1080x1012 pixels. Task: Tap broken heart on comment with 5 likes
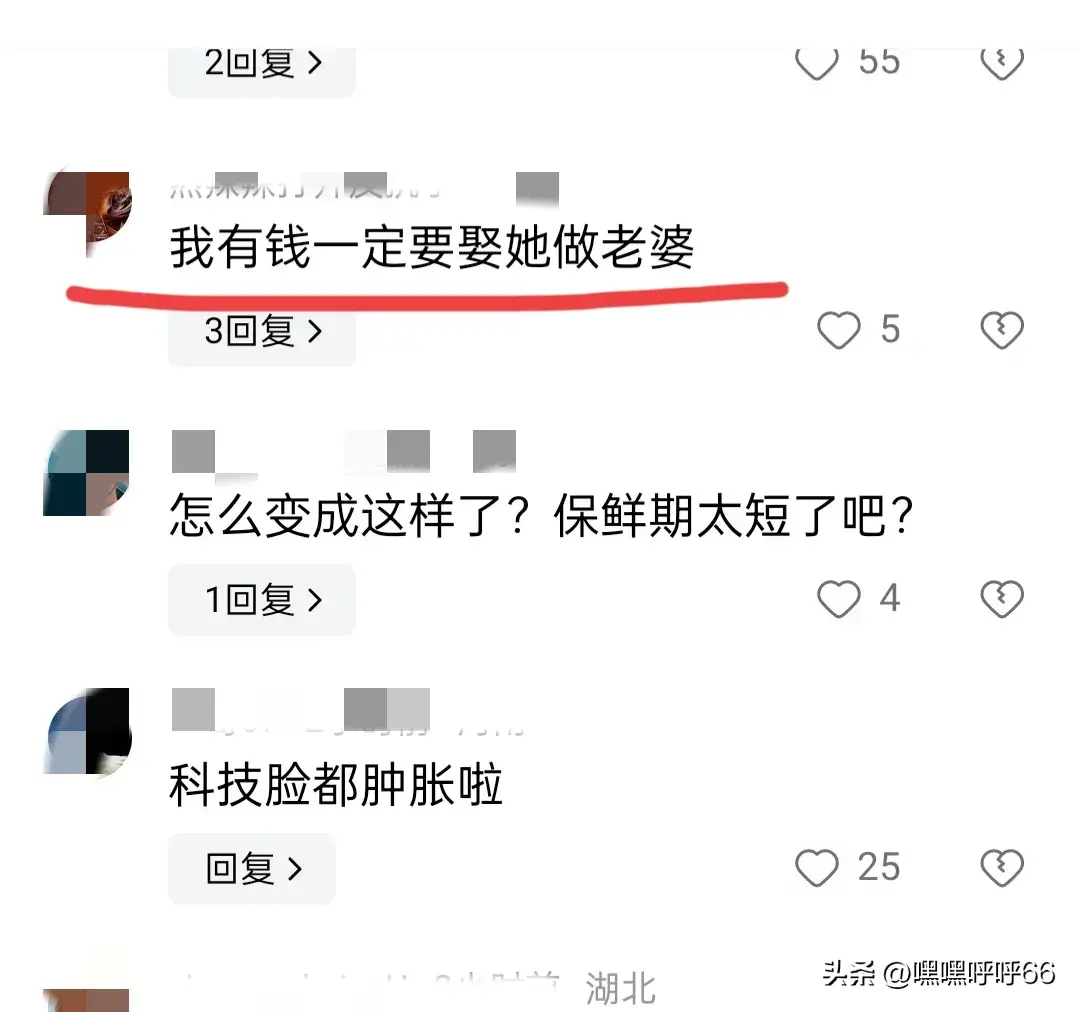[1001, 329]
